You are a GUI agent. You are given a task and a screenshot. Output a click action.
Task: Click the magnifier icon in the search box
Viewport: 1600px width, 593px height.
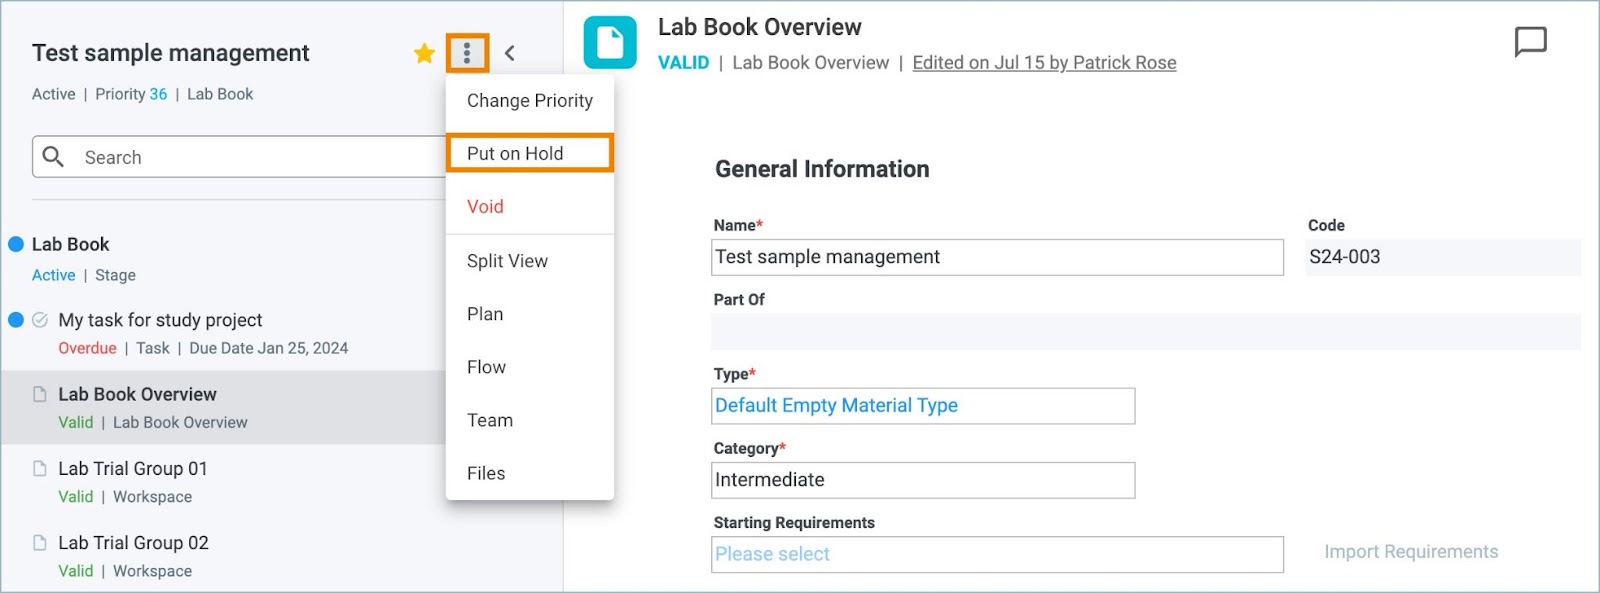54,157
